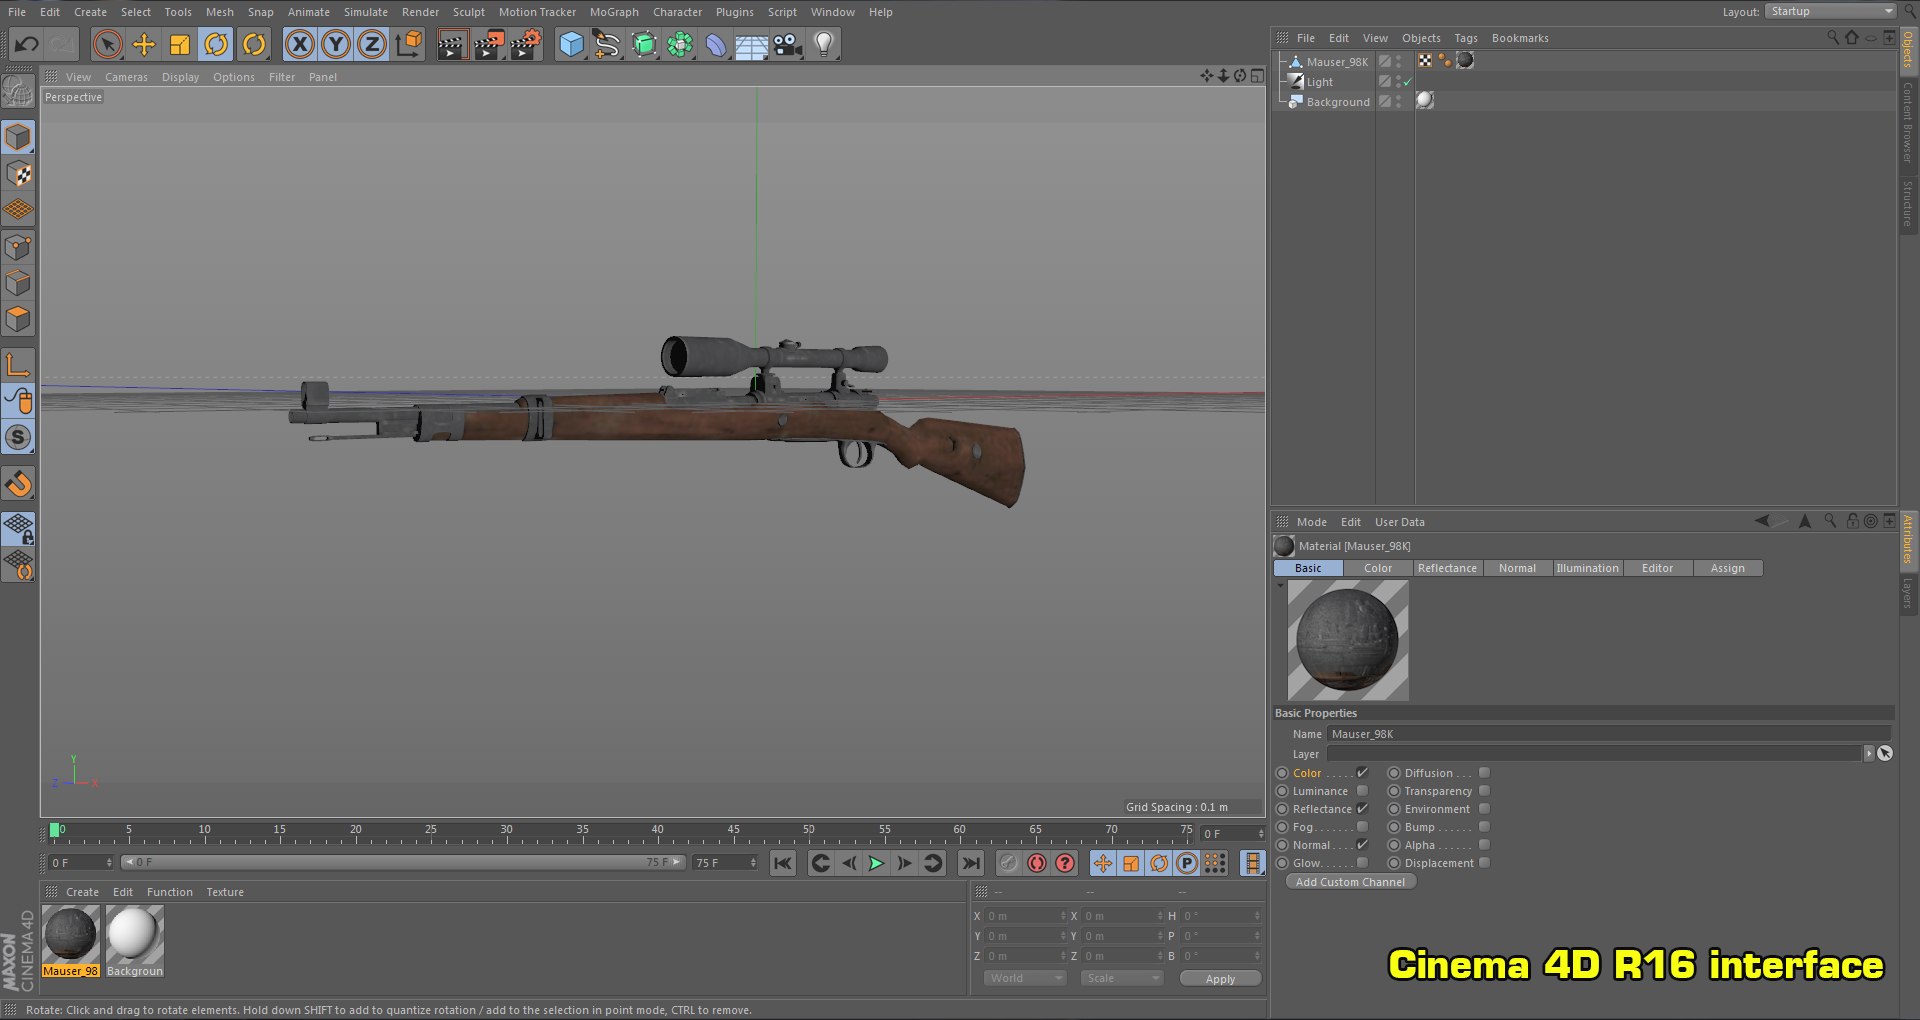Open the material Color tab
1920x1020 pixels.
point(1378,568)
